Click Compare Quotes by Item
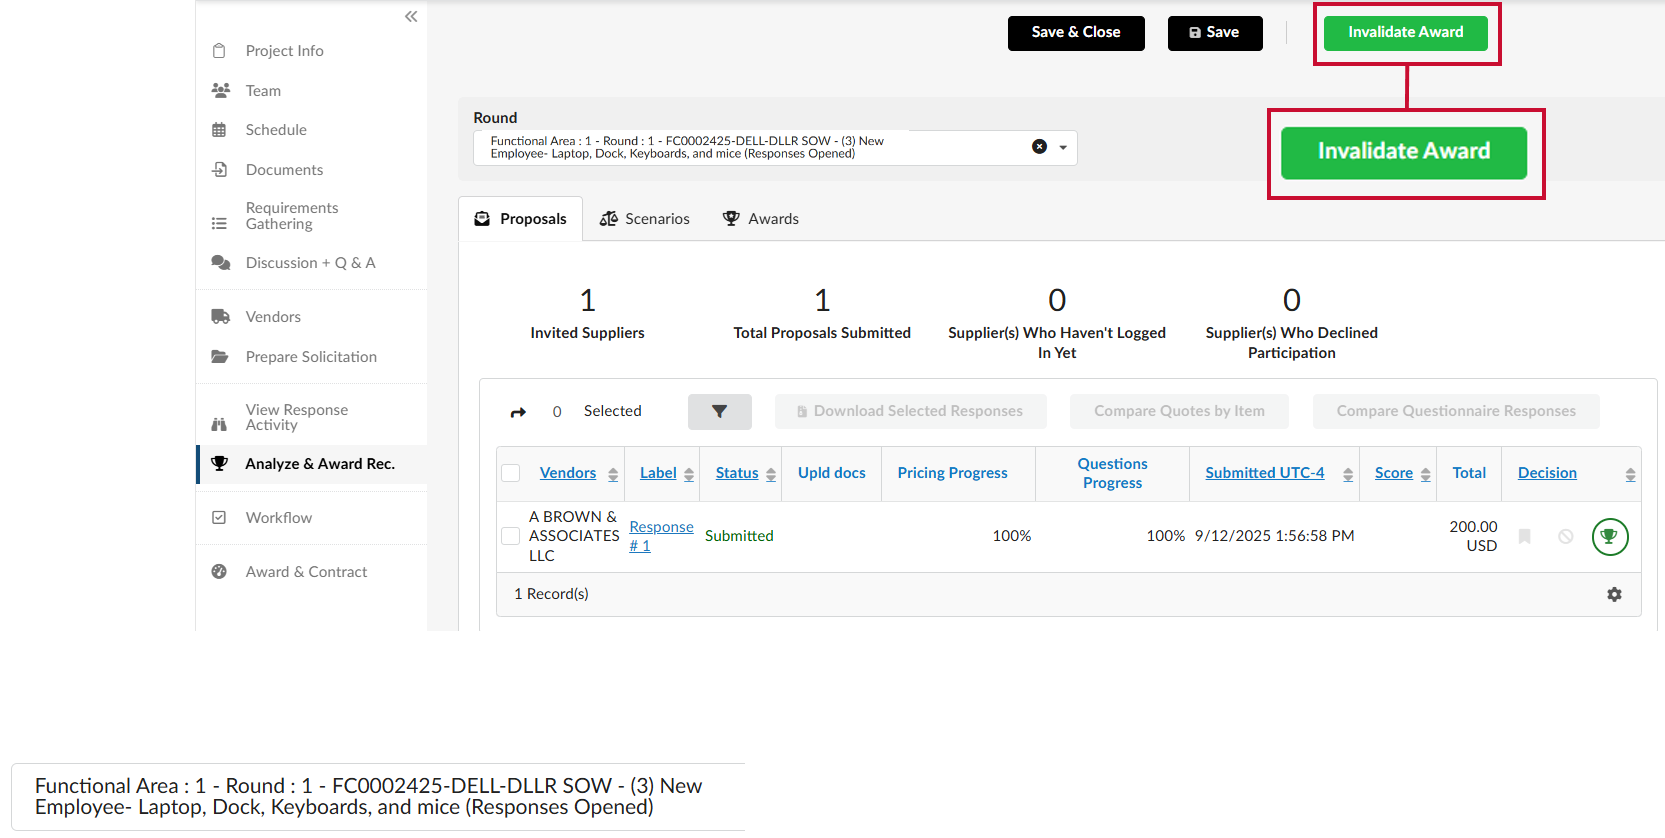This screenshot has width=1665, height=838. point(1179,412)
